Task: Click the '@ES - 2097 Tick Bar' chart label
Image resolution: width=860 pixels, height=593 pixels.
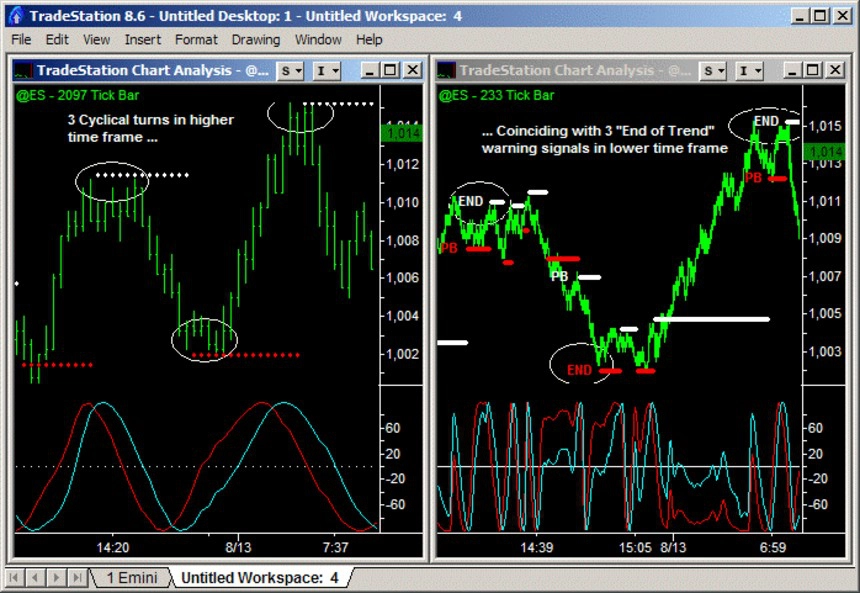Action: (78, 95)
